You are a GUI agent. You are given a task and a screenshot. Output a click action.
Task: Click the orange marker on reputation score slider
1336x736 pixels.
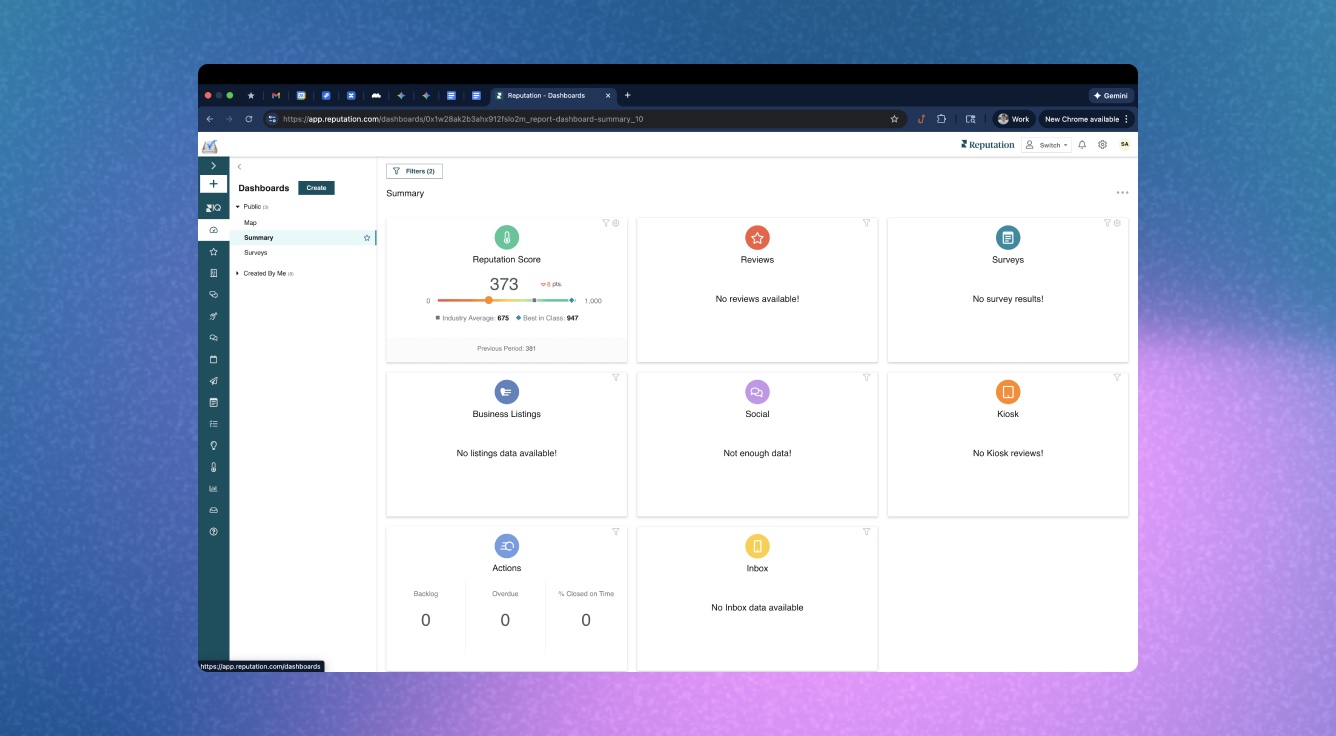(488, 300)
